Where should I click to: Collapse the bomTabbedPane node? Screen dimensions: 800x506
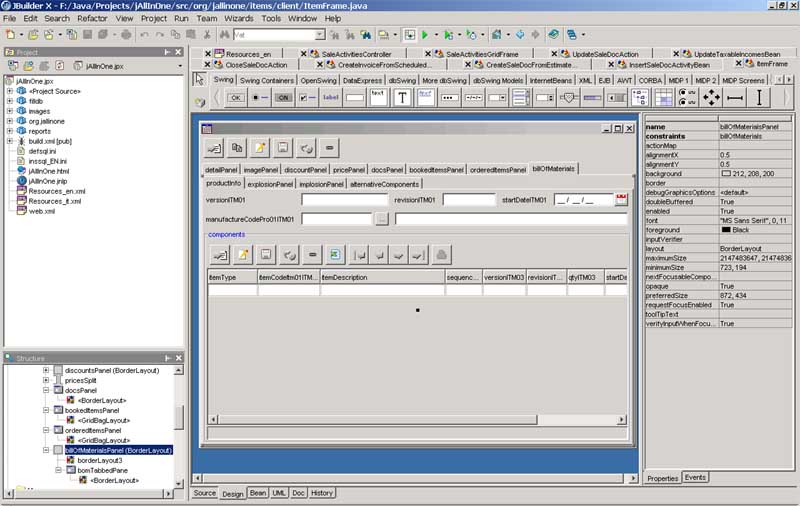tap(59, 470)
